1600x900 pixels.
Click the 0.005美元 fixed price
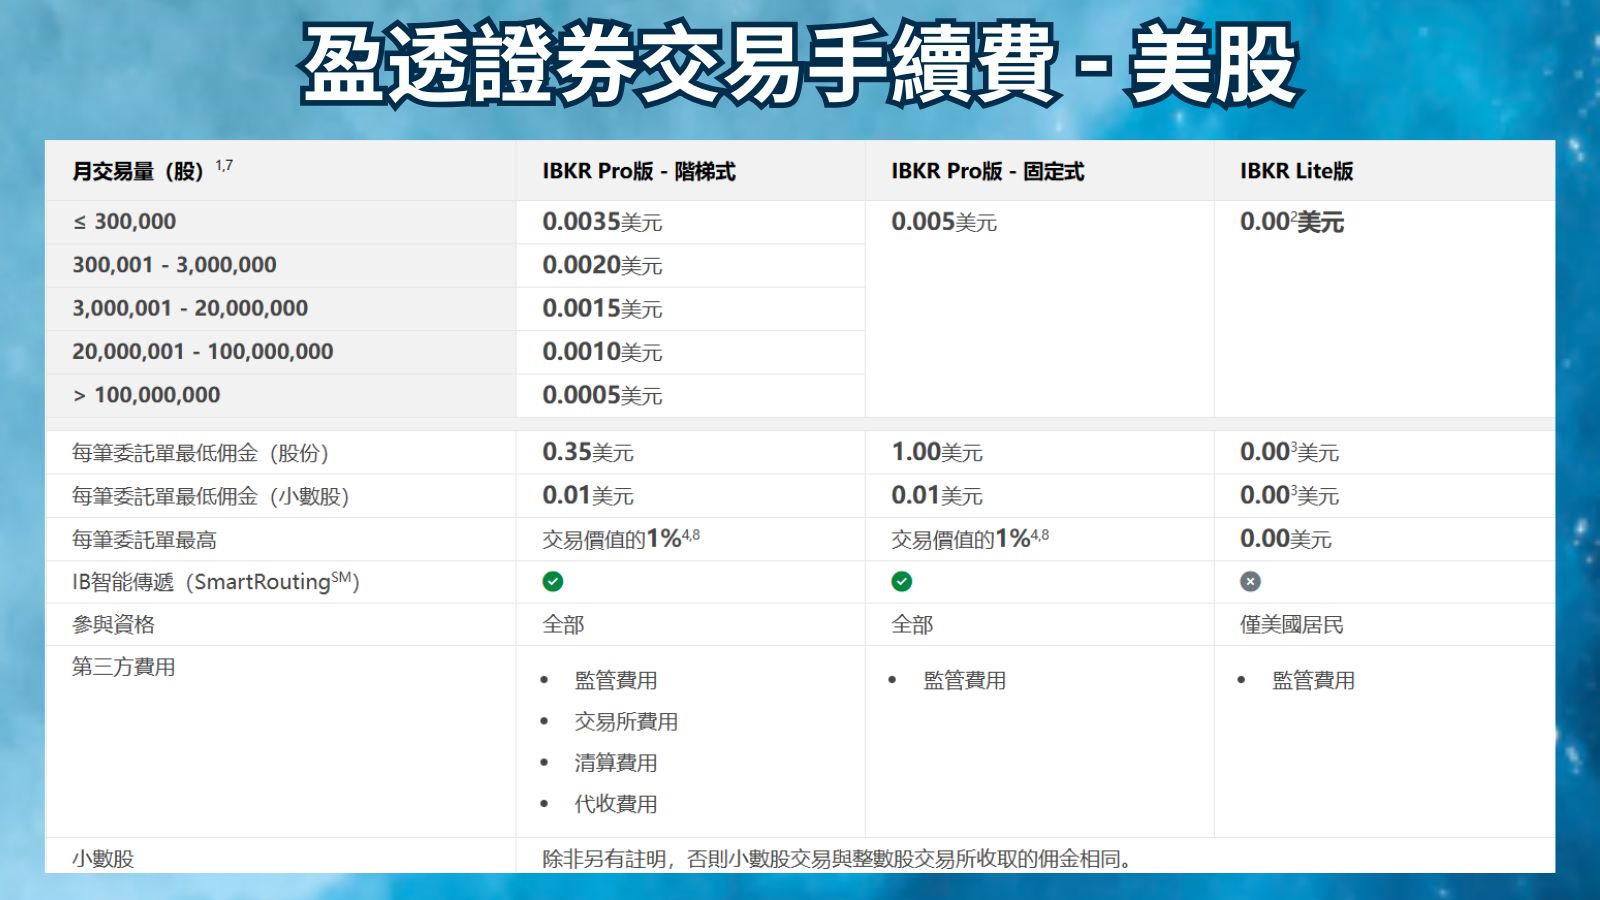coord(943,222)
